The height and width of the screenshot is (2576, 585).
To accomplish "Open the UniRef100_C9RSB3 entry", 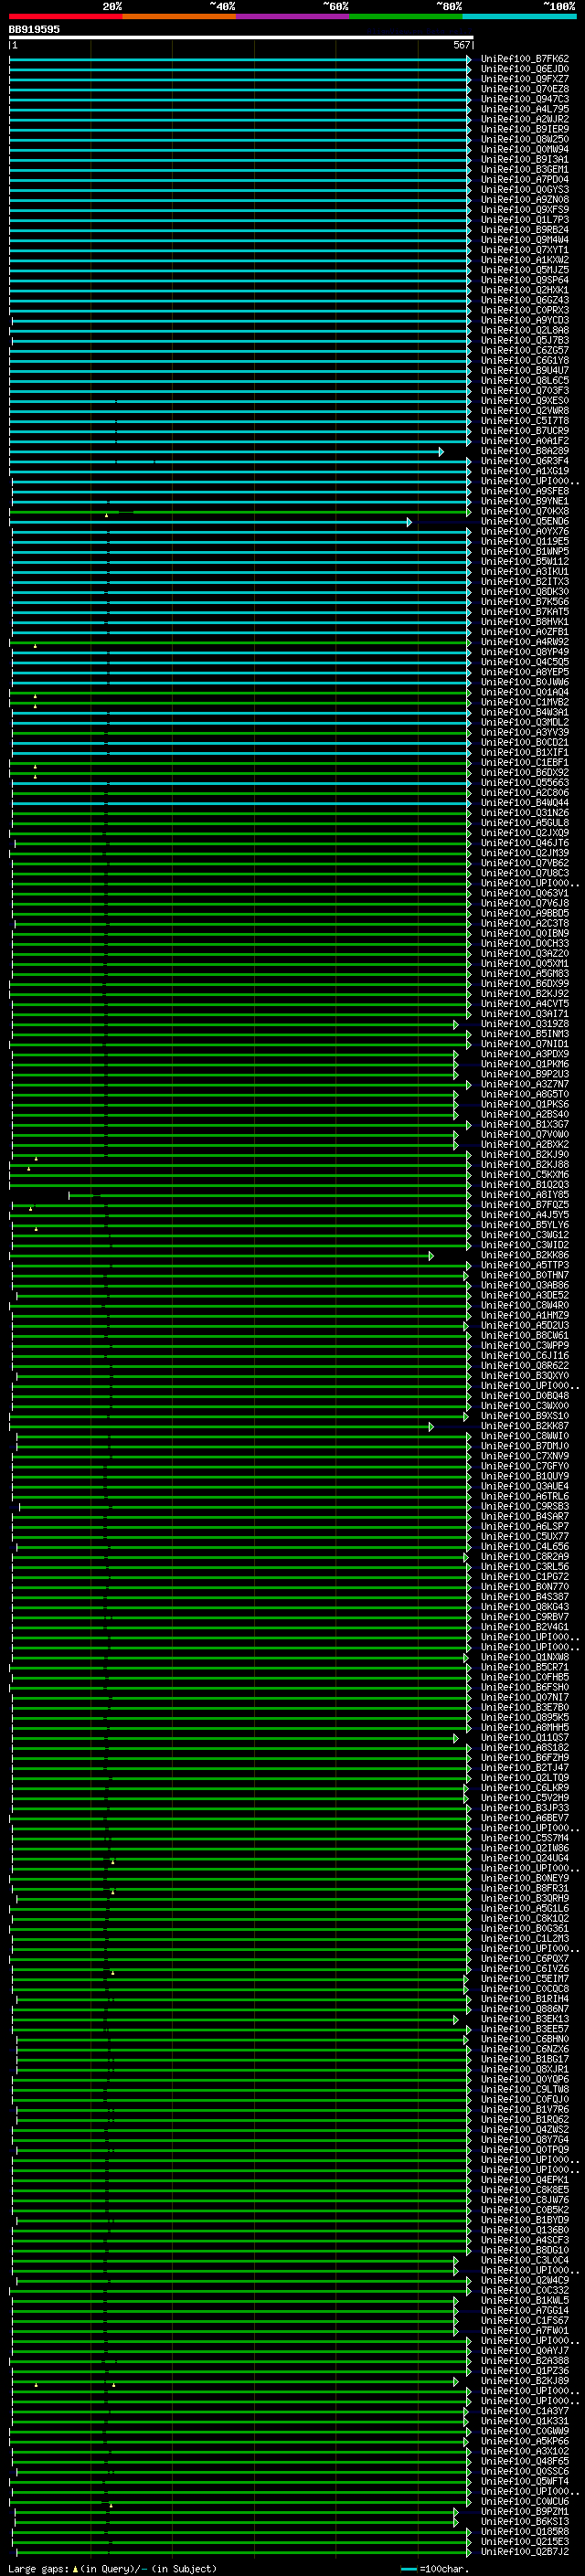I will (x=524, y=1507).
